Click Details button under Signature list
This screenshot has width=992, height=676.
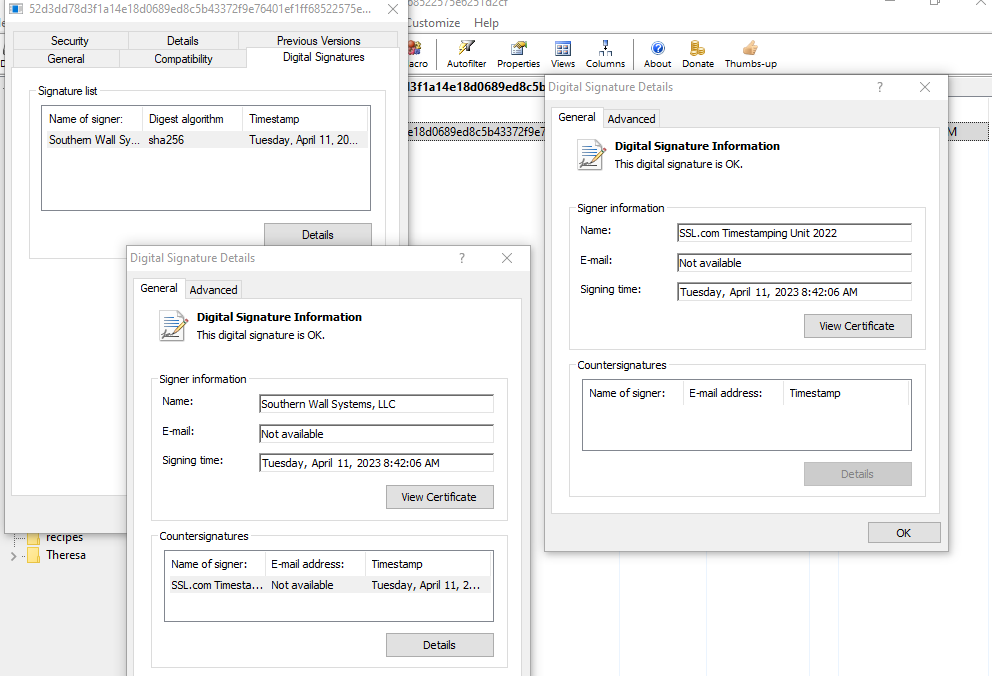318,235
